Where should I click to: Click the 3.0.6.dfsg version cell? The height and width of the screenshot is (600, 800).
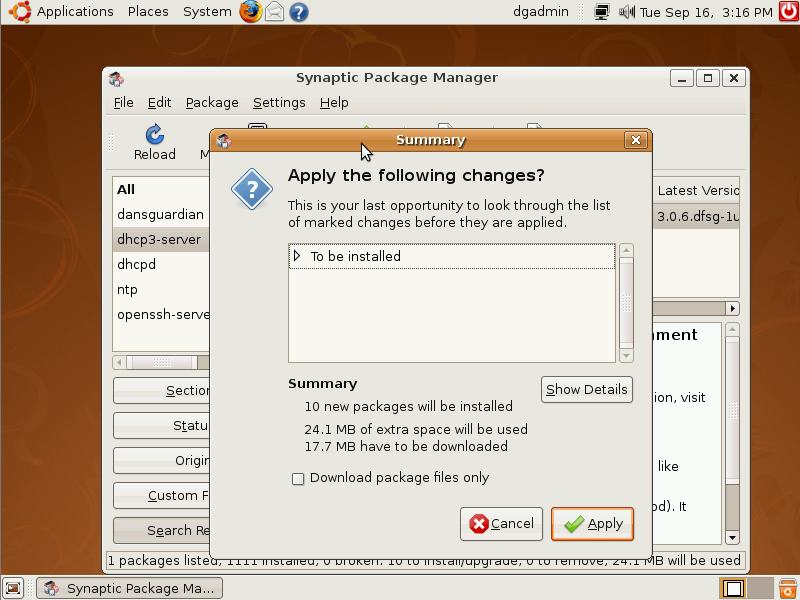[696, 216]
